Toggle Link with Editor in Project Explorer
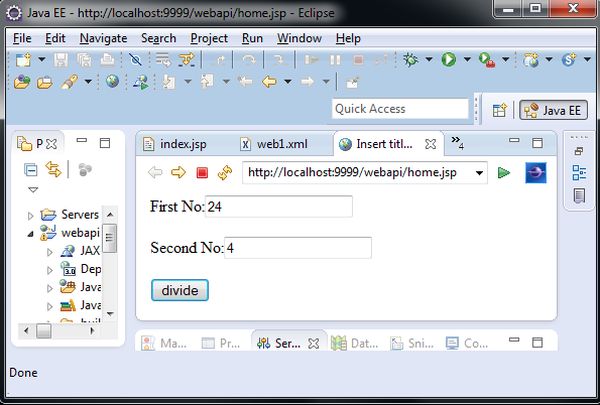Viewport: 600px width, 405px height. coord(54,169)
